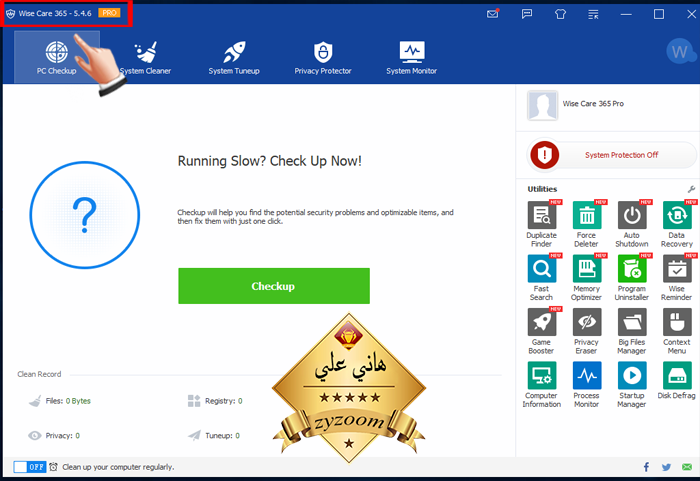The width and height of the screenshot is (700, 481).
Task: Click the green email icon in status bar
Action: [x=687, y=467]
